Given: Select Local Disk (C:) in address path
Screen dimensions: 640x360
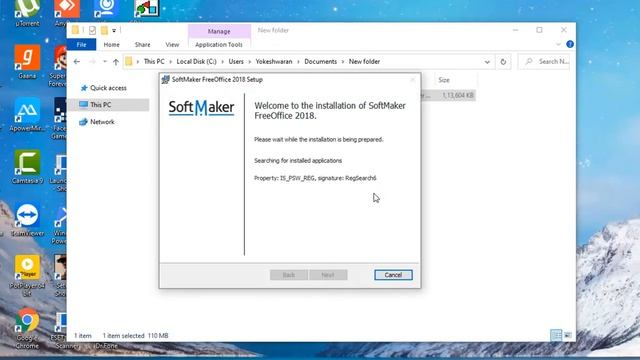Looking at the screenshot, I should pyautogui.click(x=196, y=62).
